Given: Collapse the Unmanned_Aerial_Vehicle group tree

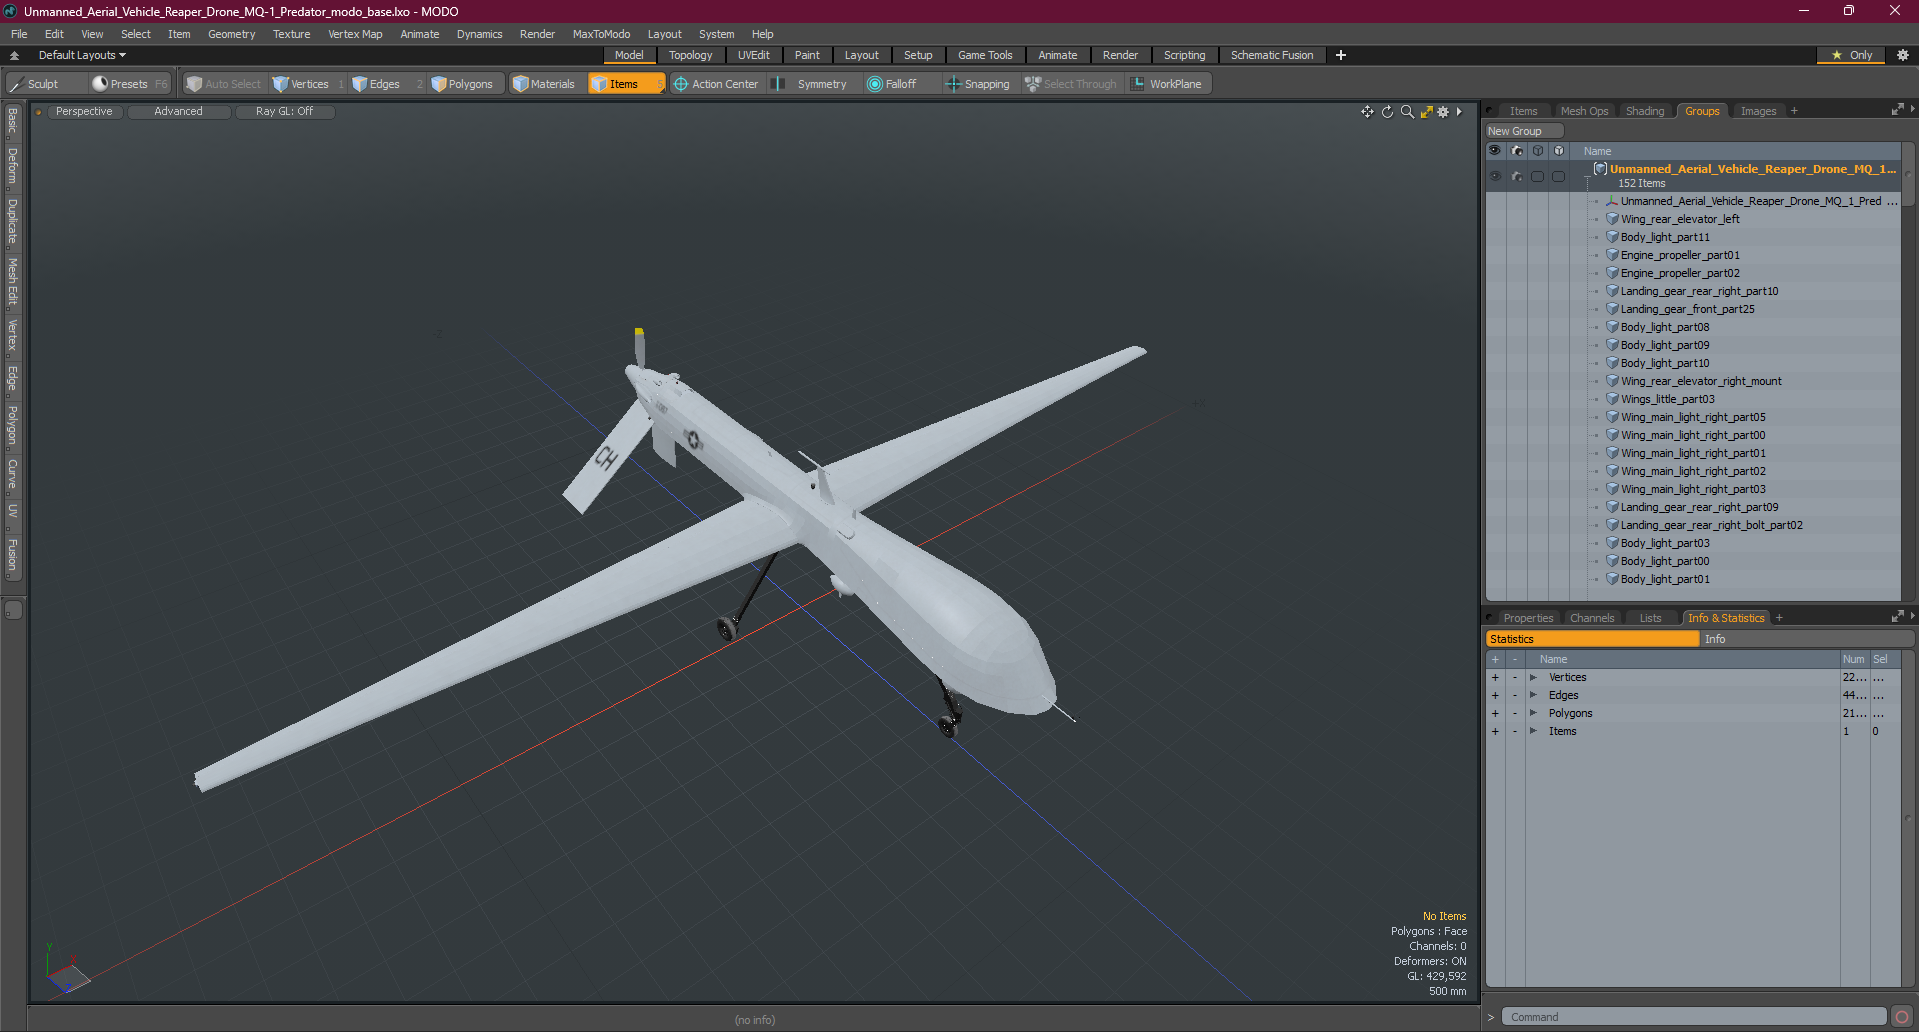Looking at the screenshot, I should pos(1587,177).
